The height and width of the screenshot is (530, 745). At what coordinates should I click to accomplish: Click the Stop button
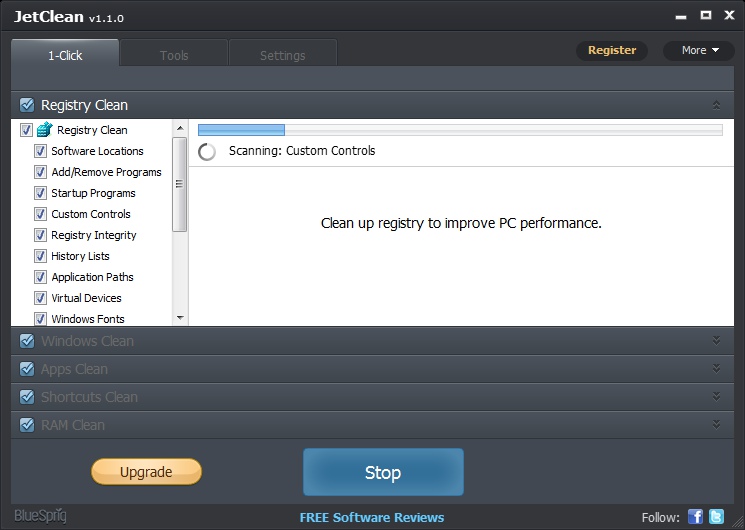pyautogui.click(x=383, y=472)
